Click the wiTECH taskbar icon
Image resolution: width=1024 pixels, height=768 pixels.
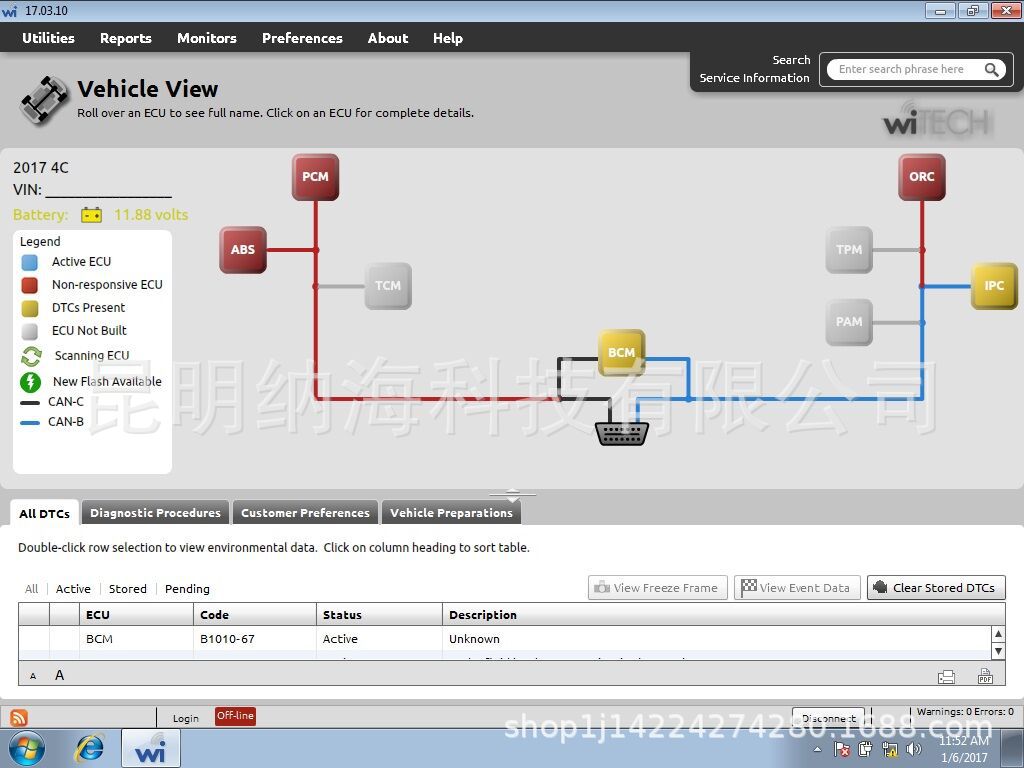(x=150, y=748)
